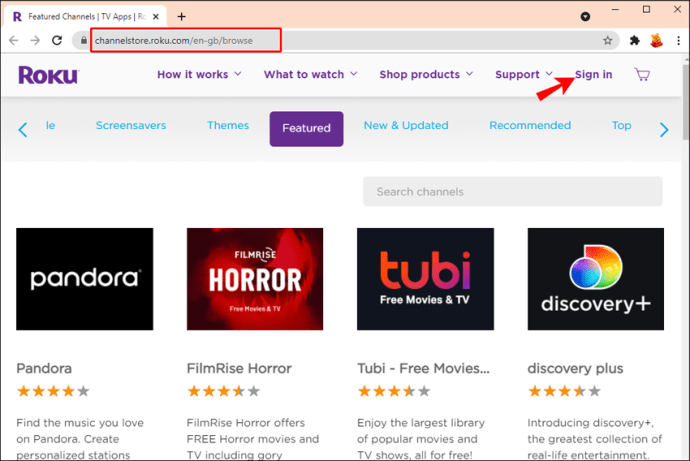Click the Tubi - Free Movies title
The image size is (690, 461).
coord(423,368)
